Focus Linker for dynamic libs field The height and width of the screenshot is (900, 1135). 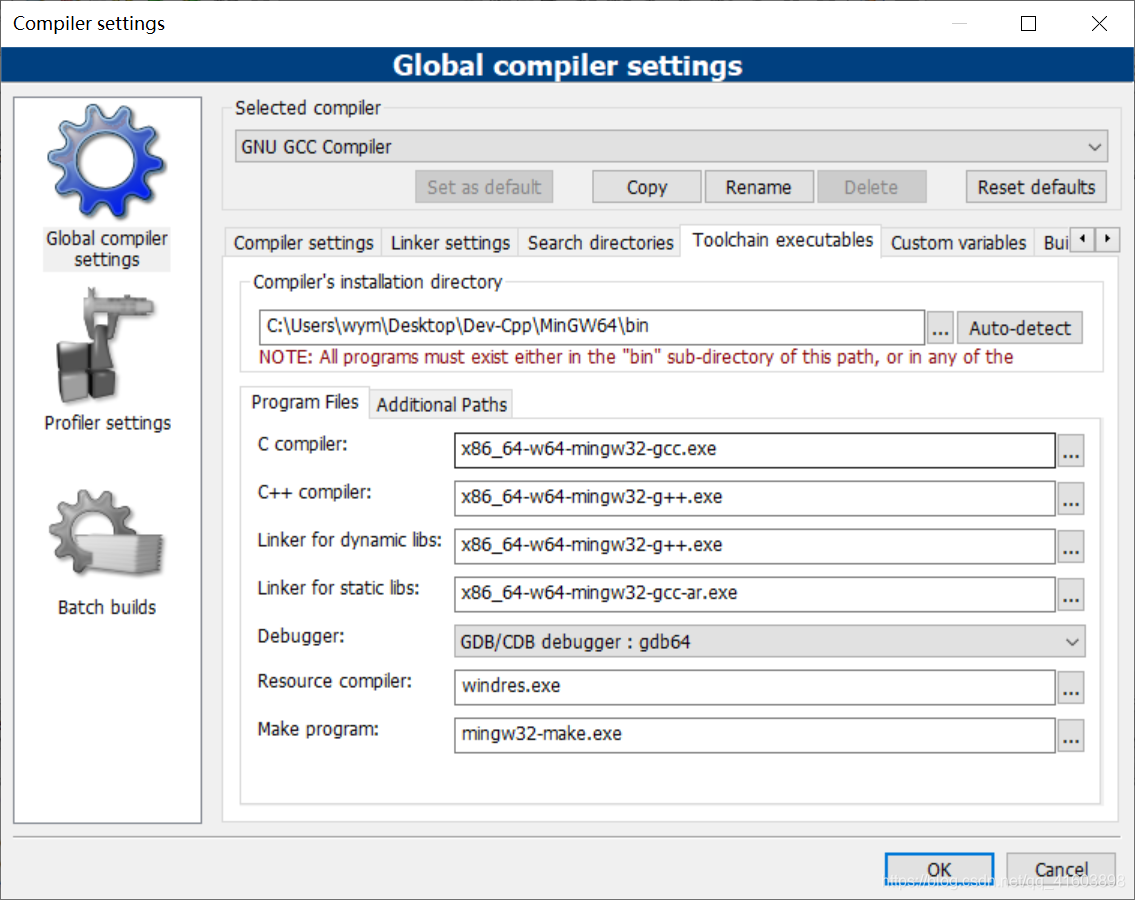(754, 546)
